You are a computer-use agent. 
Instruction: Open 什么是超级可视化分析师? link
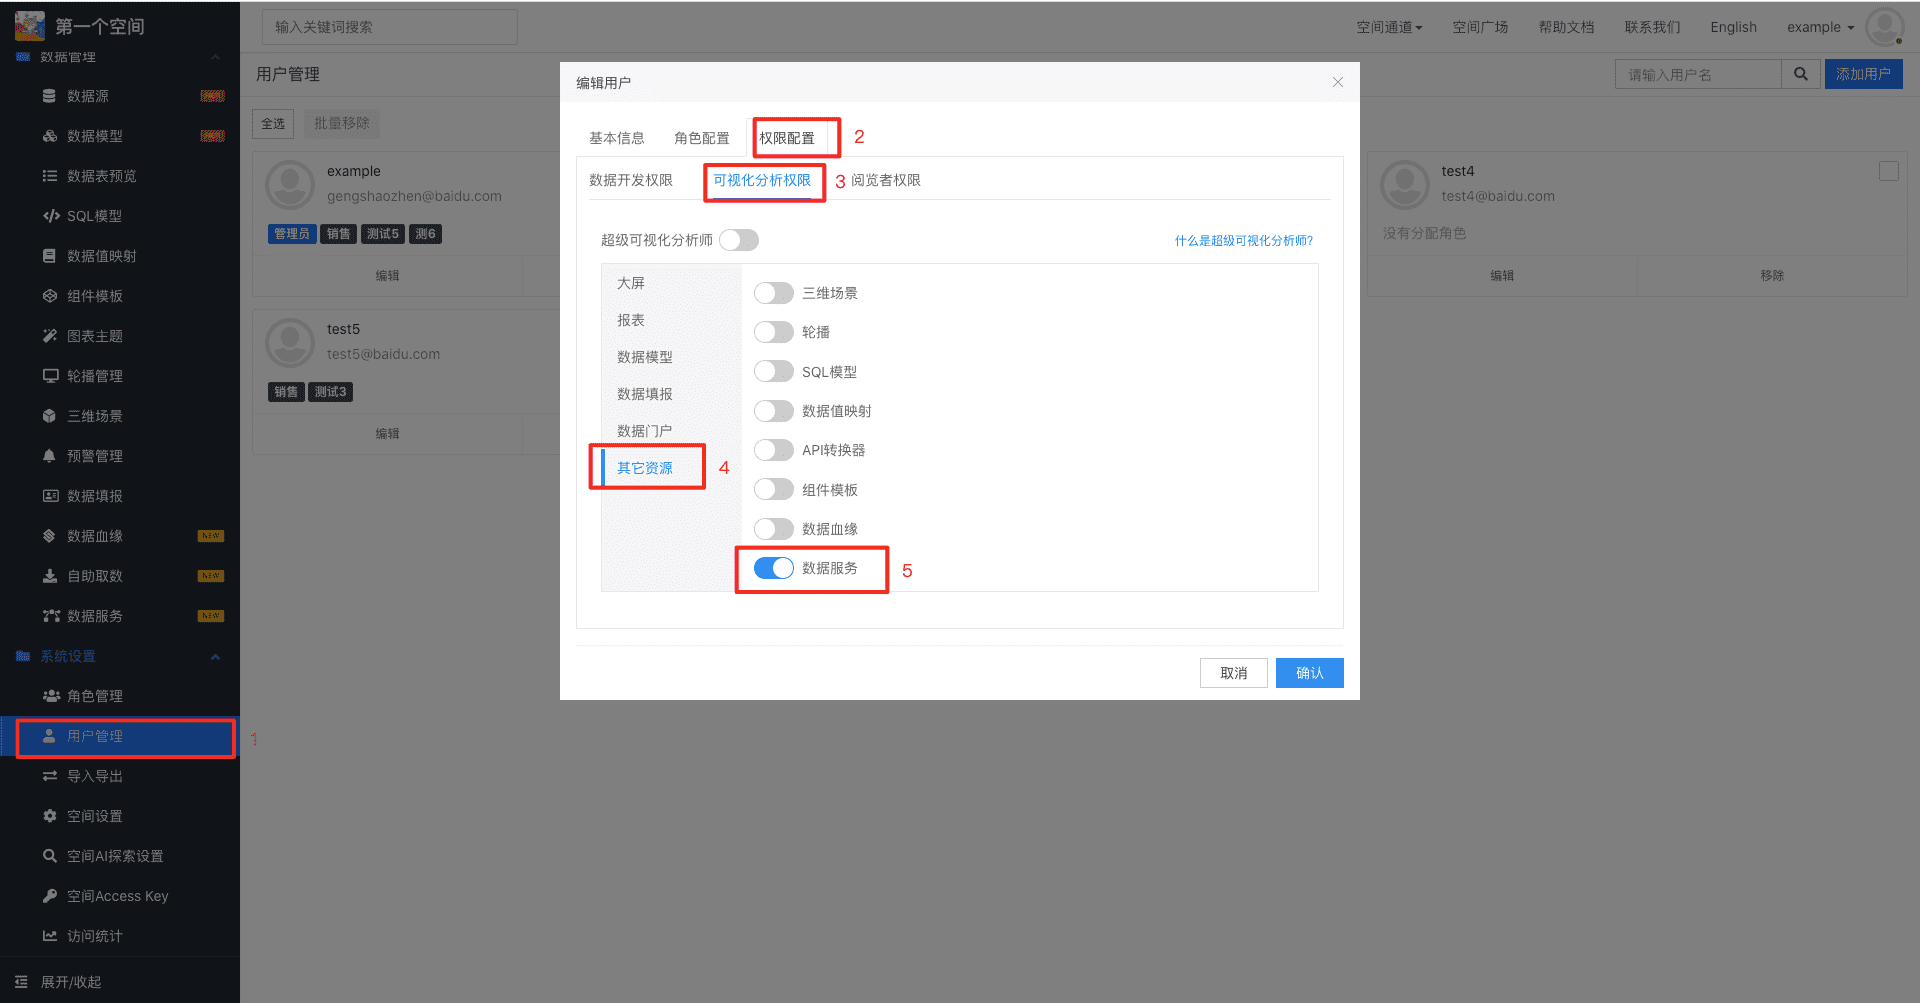click(x=1243, y=241)
